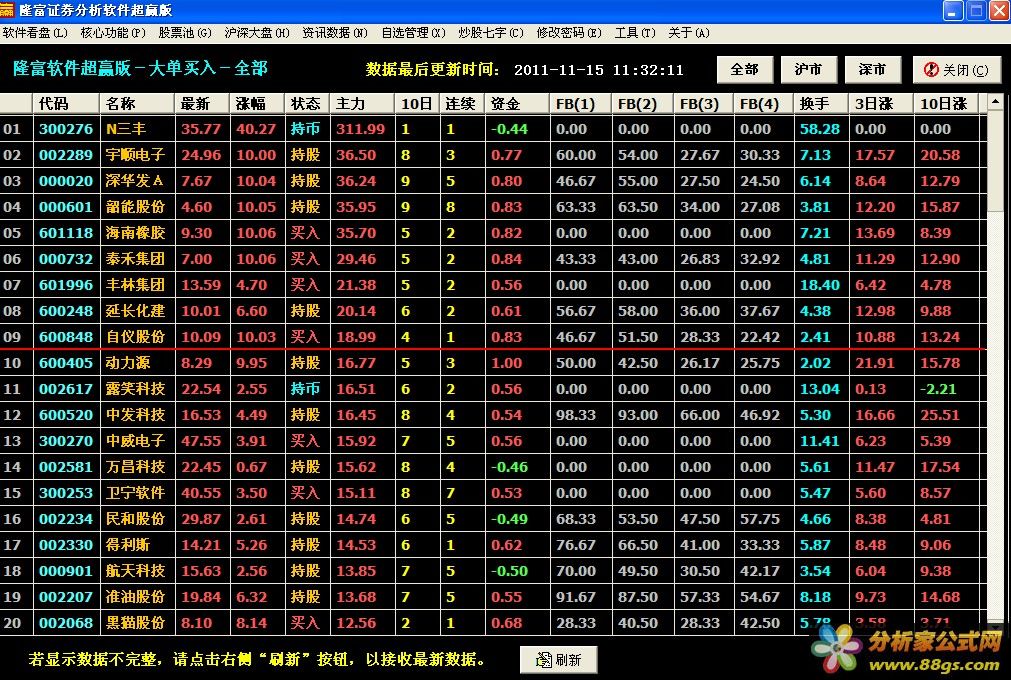The image size is (1011, 680).
Task: Open the 修改密码(E) menu
Action: pyautogui.click(x=569, y=33)
